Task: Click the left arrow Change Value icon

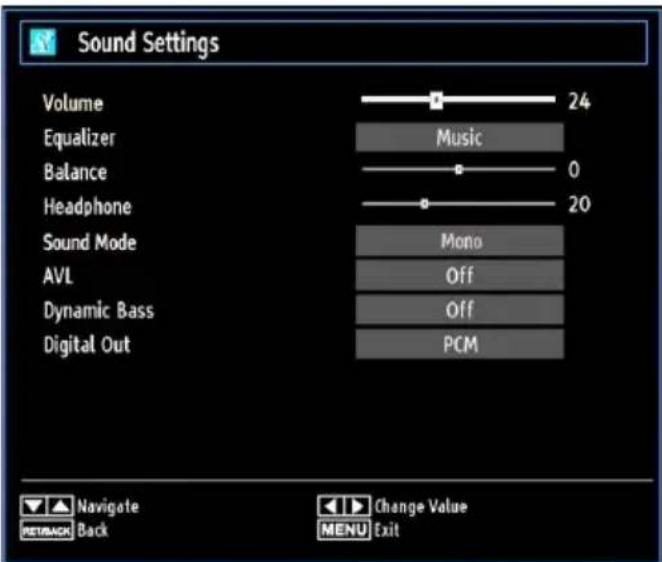Action: click(x=331, y=506)
